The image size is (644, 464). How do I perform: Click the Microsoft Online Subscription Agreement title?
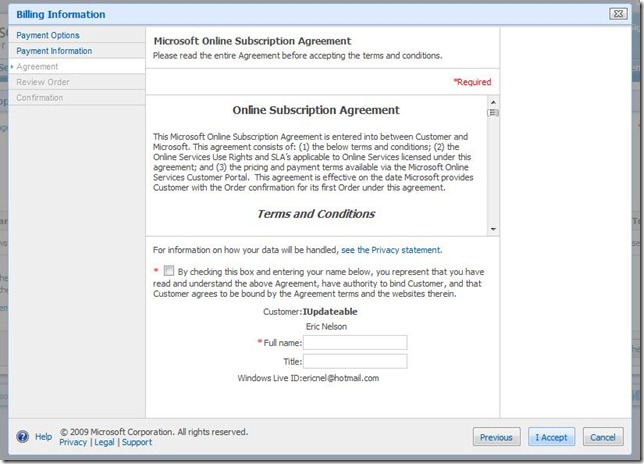click(x=252, y=41)
